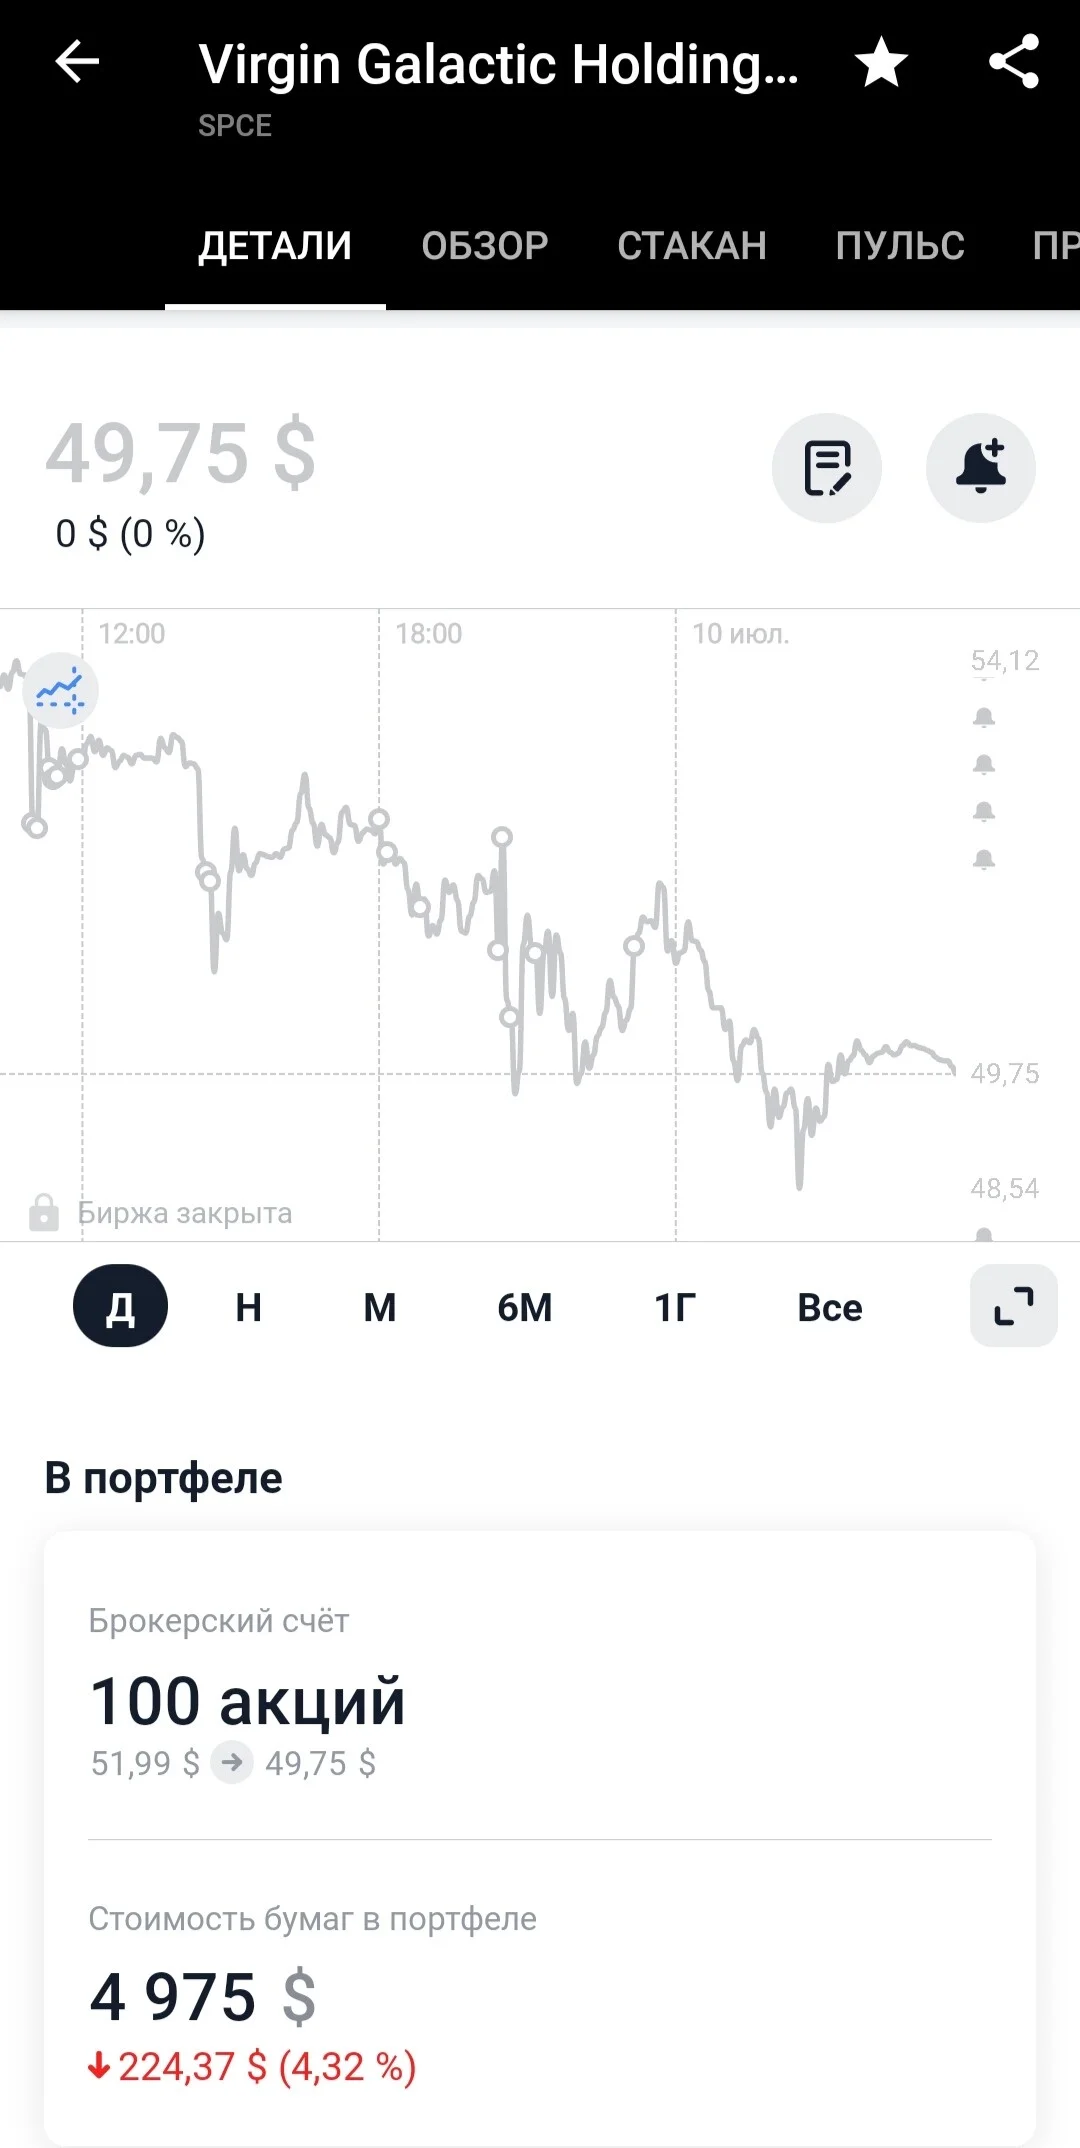This screenshot has width=1080, height=2148.
Task: Select the Д daily period
Action: tap(121, 1306)
